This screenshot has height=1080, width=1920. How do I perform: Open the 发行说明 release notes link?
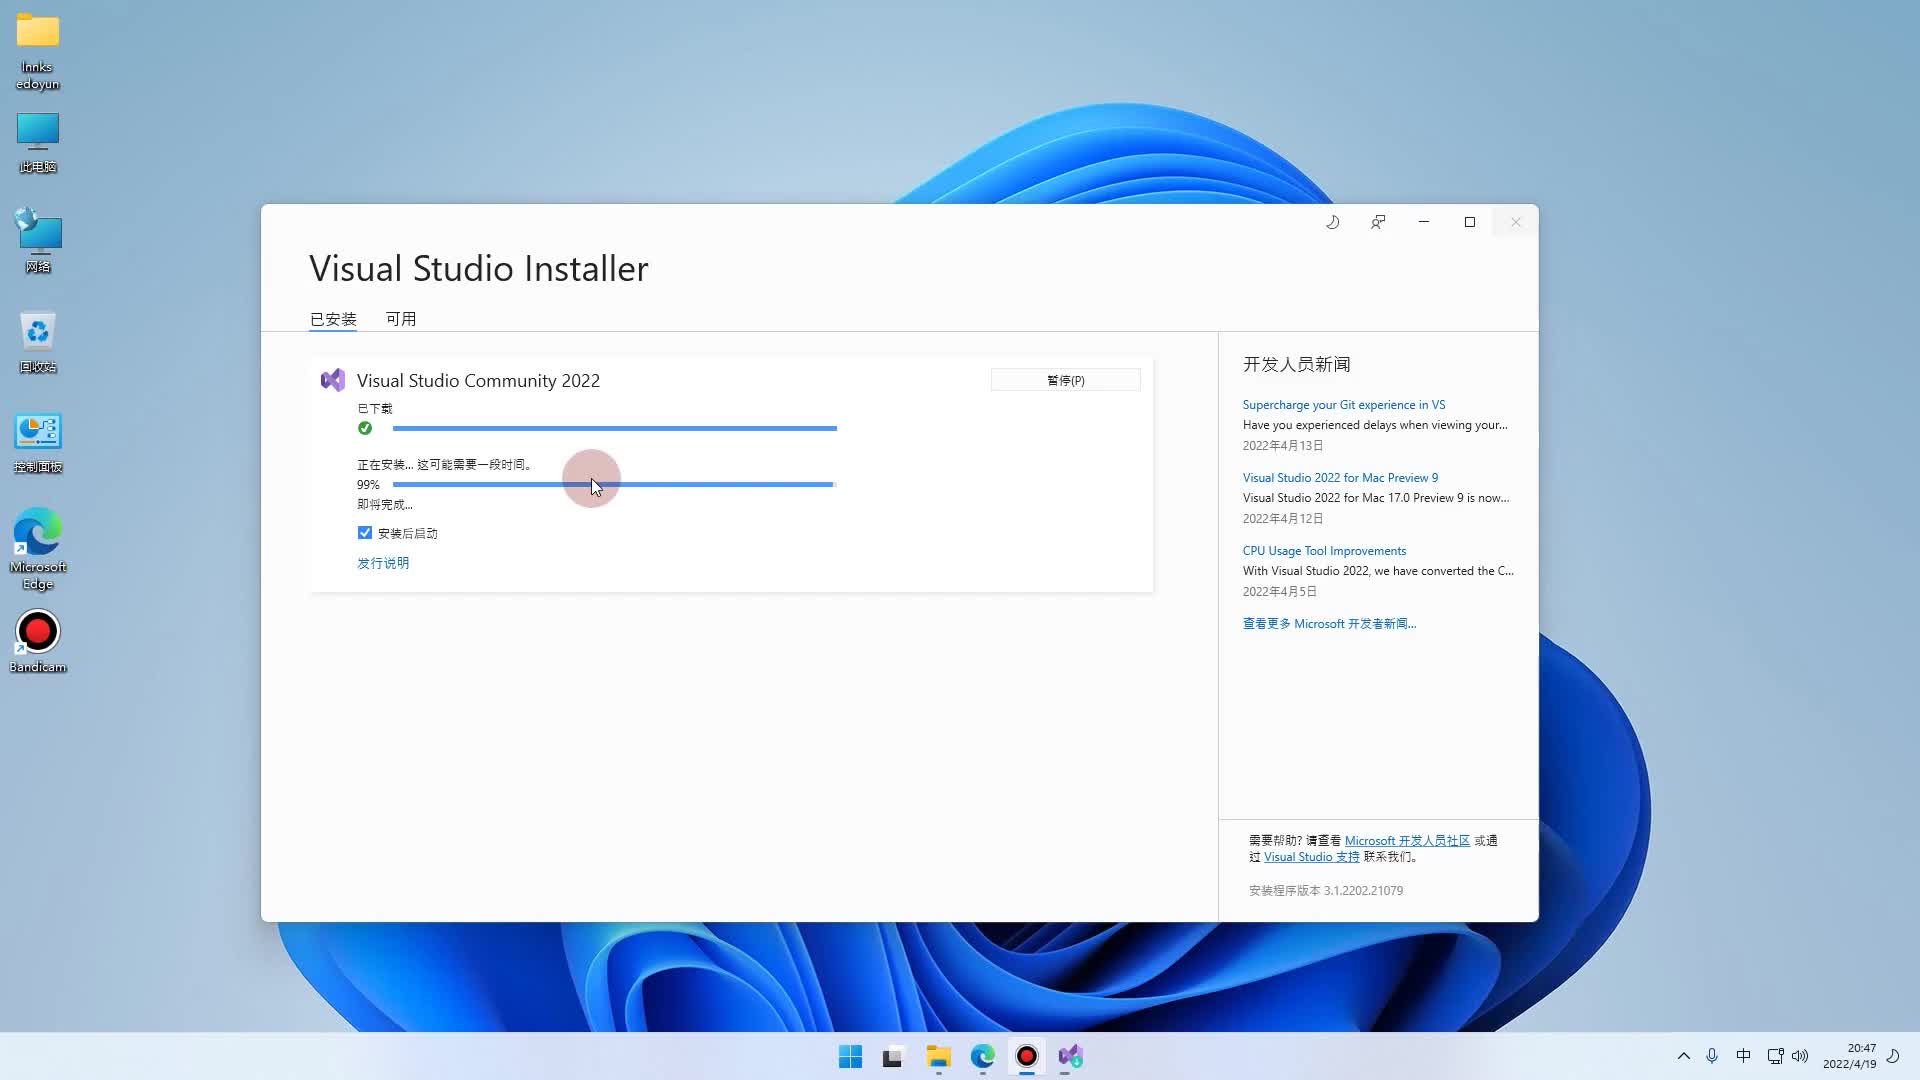[x=383, y=563]
